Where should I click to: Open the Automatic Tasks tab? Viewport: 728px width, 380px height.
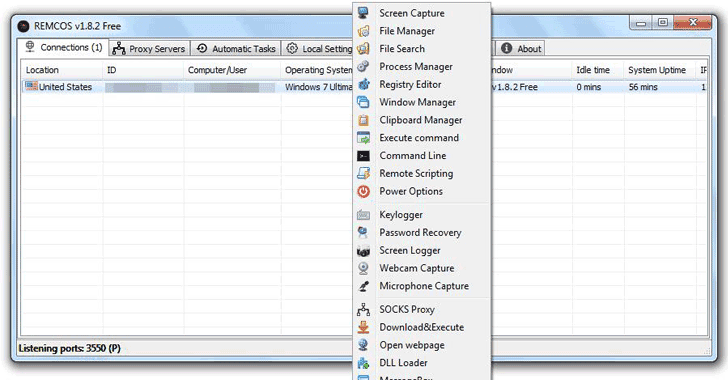(x=236, y=48)
